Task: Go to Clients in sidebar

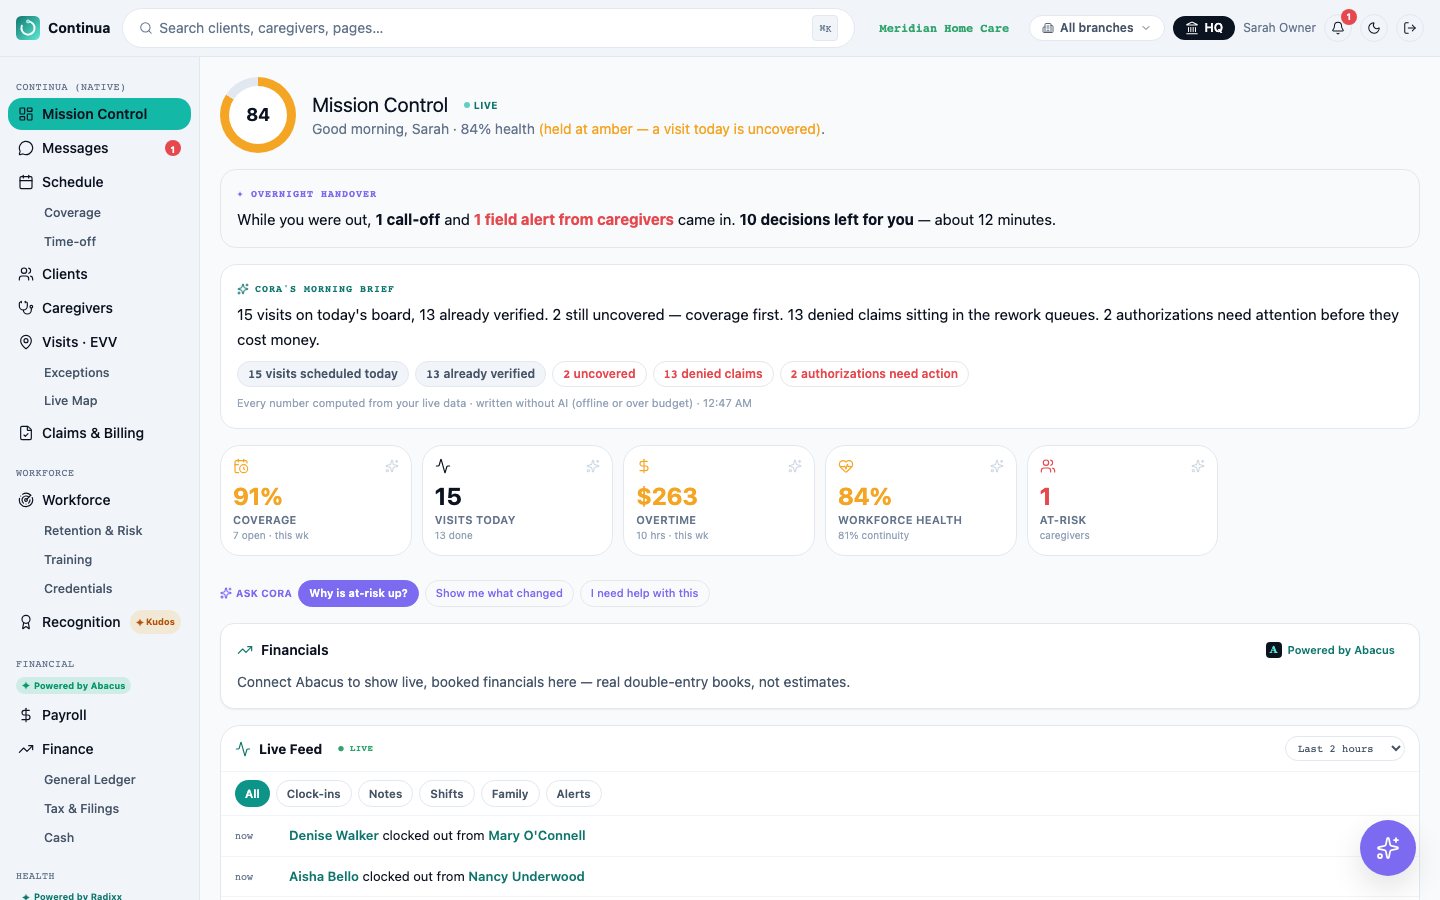Action: point(99,274)
